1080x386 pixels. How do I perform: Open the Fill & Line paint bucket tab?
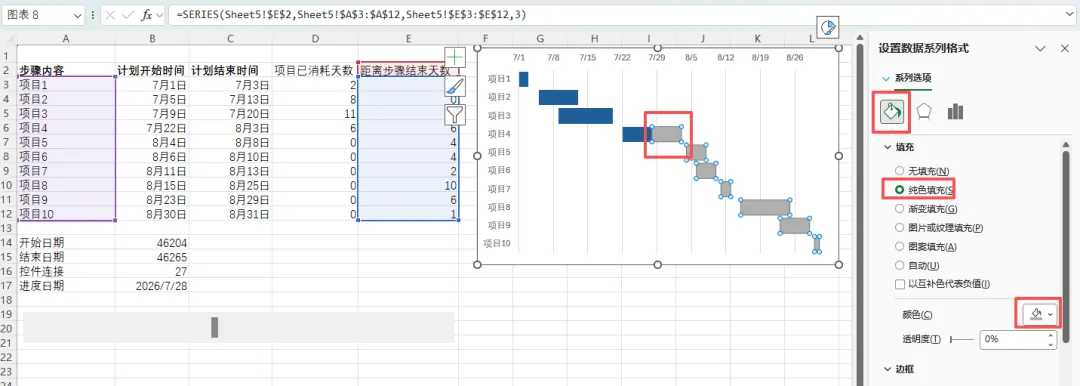pyautogui.click(x=893, y=111)
